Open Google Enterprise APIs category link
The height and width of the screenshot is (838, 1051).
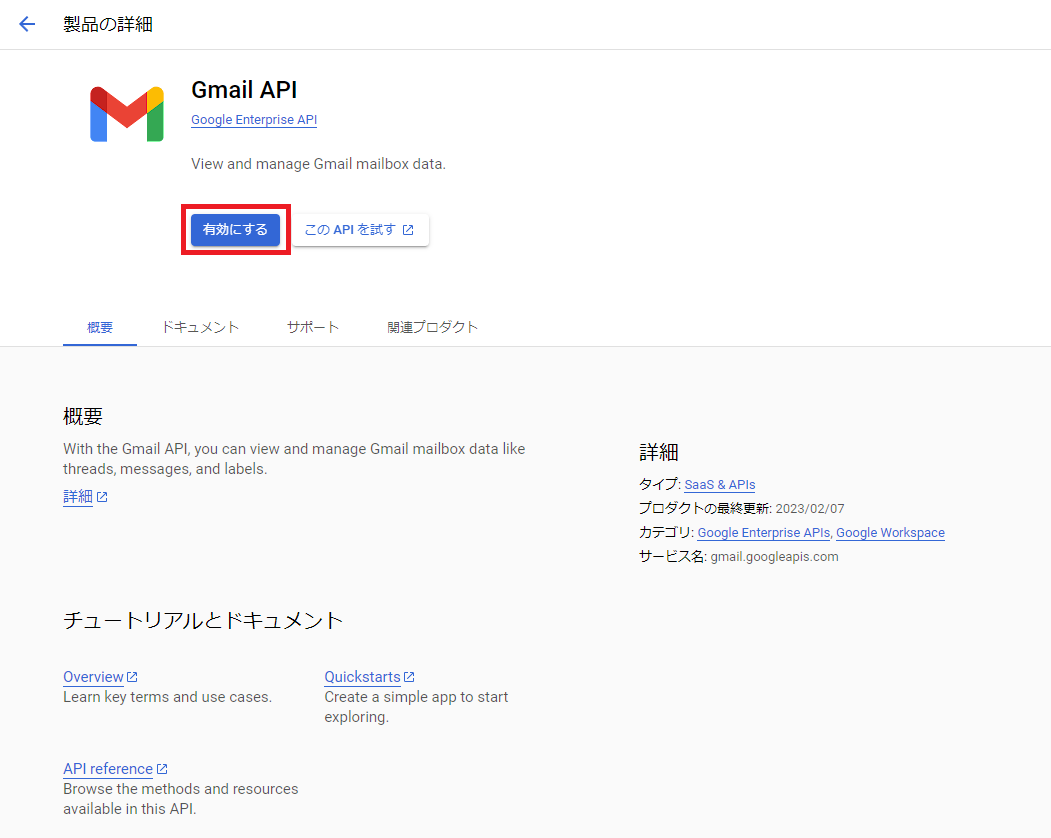(763, 533)
